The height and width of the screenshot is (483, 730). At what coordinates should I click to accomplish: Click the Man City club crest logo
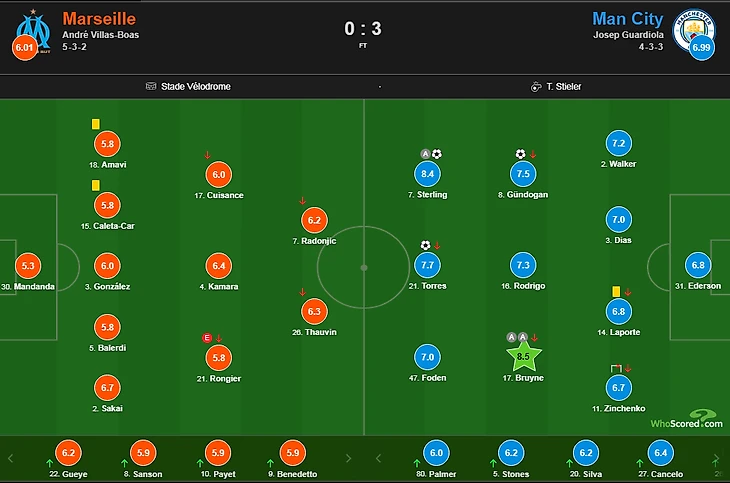(694, 30)
